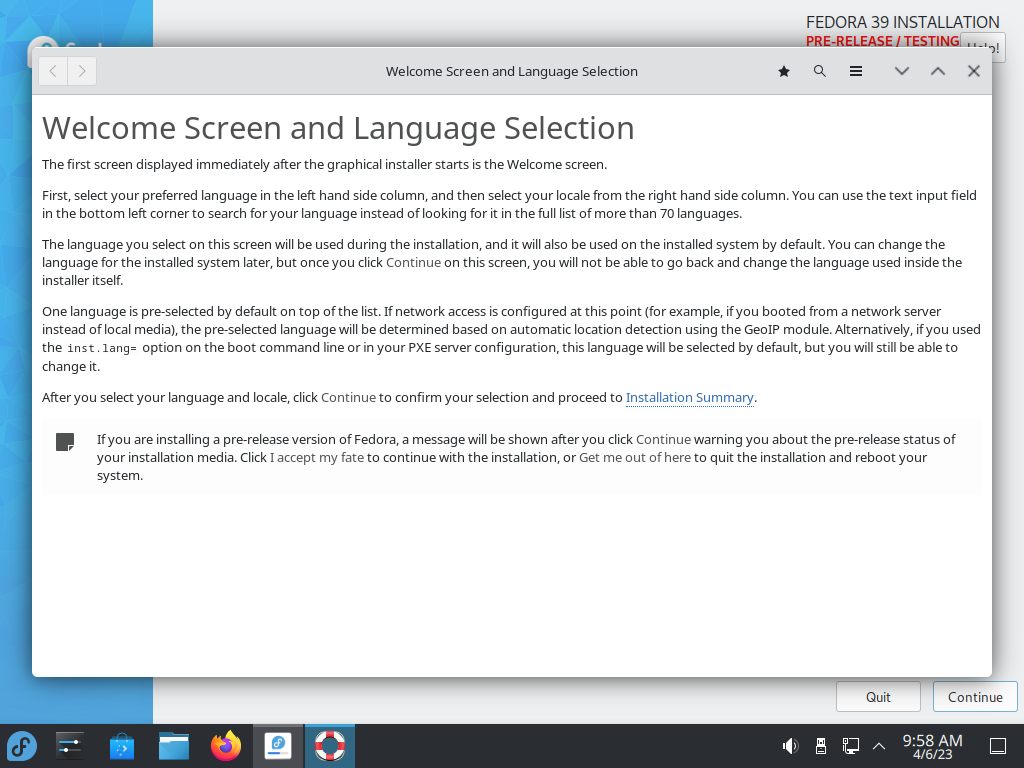The height and width of the screenshot is (768, 1024).
Task: Launch Firefox from the taskbar
Action: tap(226, 746)
